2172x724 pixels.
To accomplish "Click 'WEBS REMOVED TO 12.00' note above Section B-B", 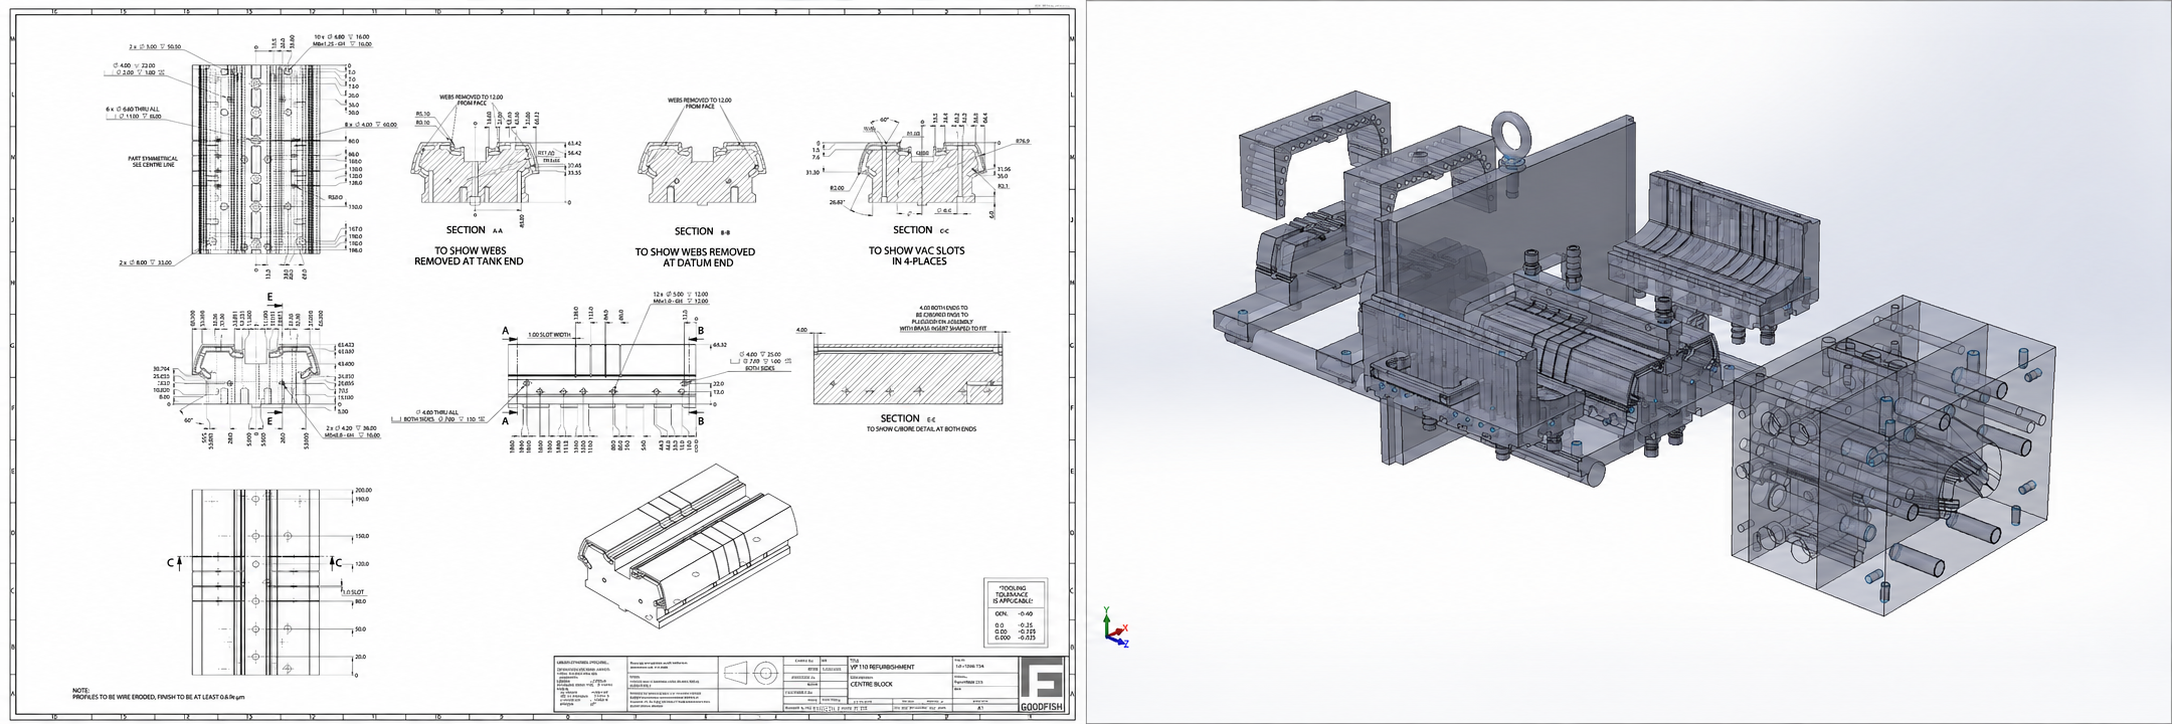I will pos(699,103).
